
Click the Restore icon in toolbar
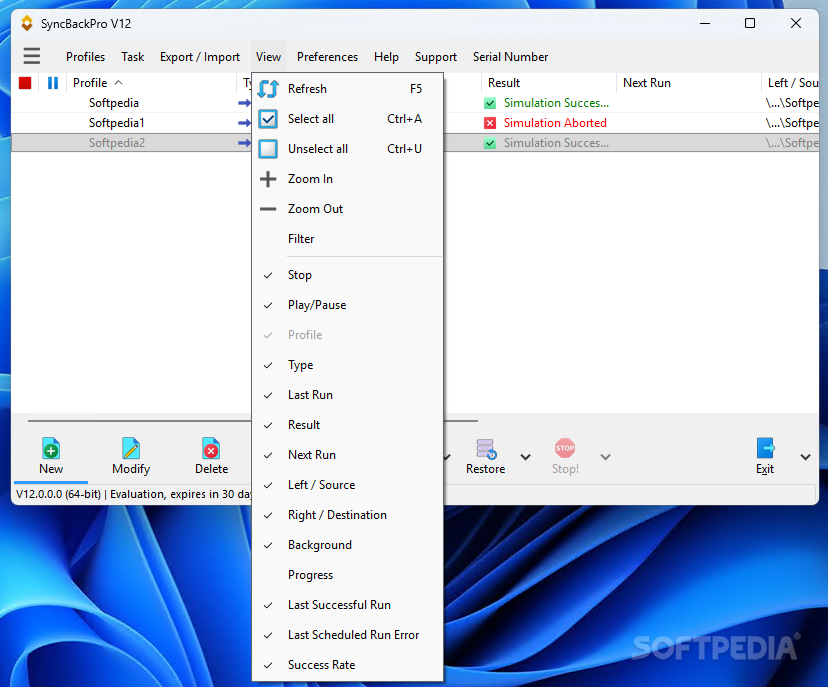coord(485,449)
